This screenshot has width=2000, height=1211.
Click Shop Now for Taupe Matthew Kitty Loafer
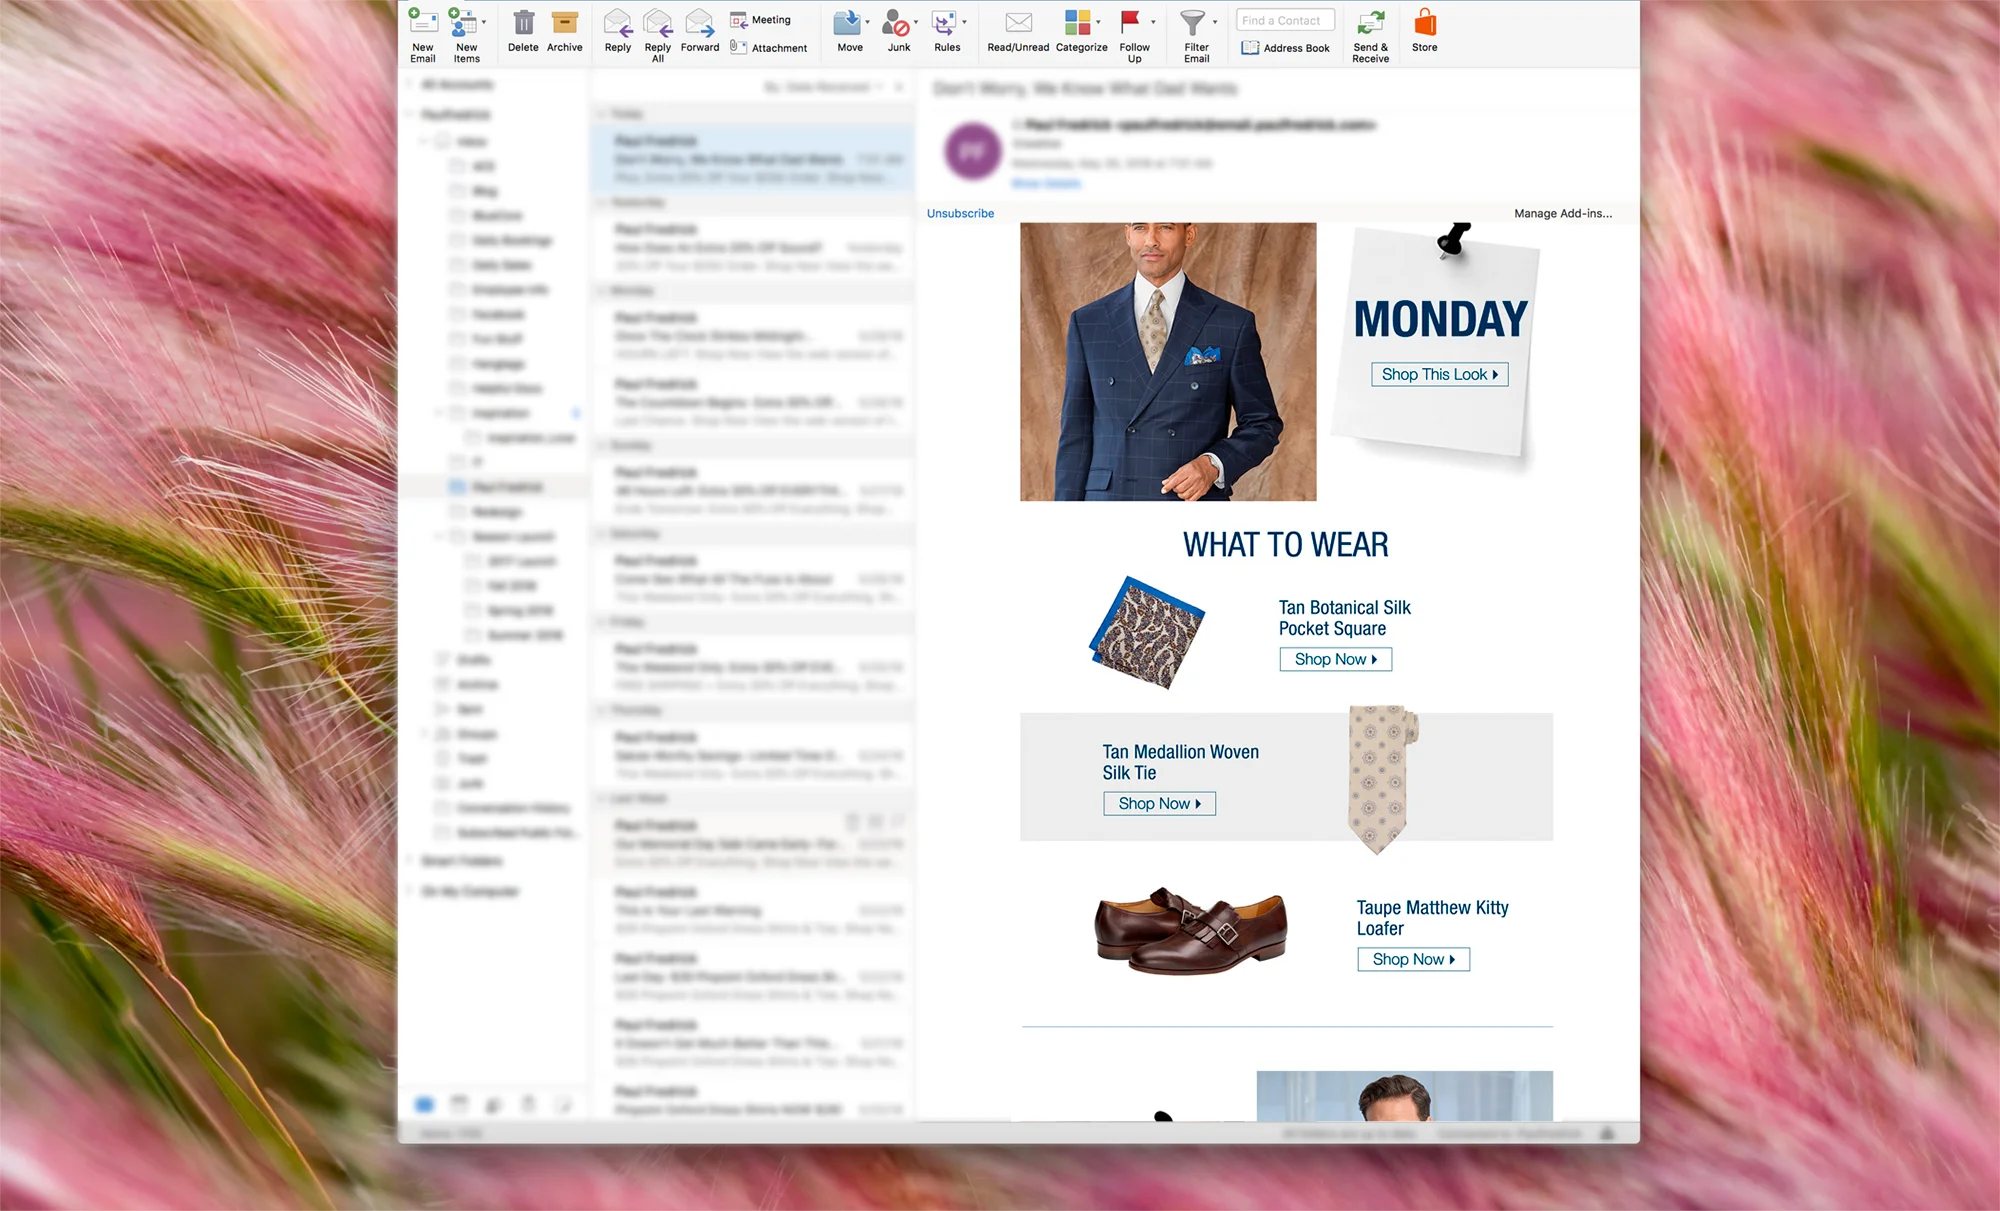1413,959
